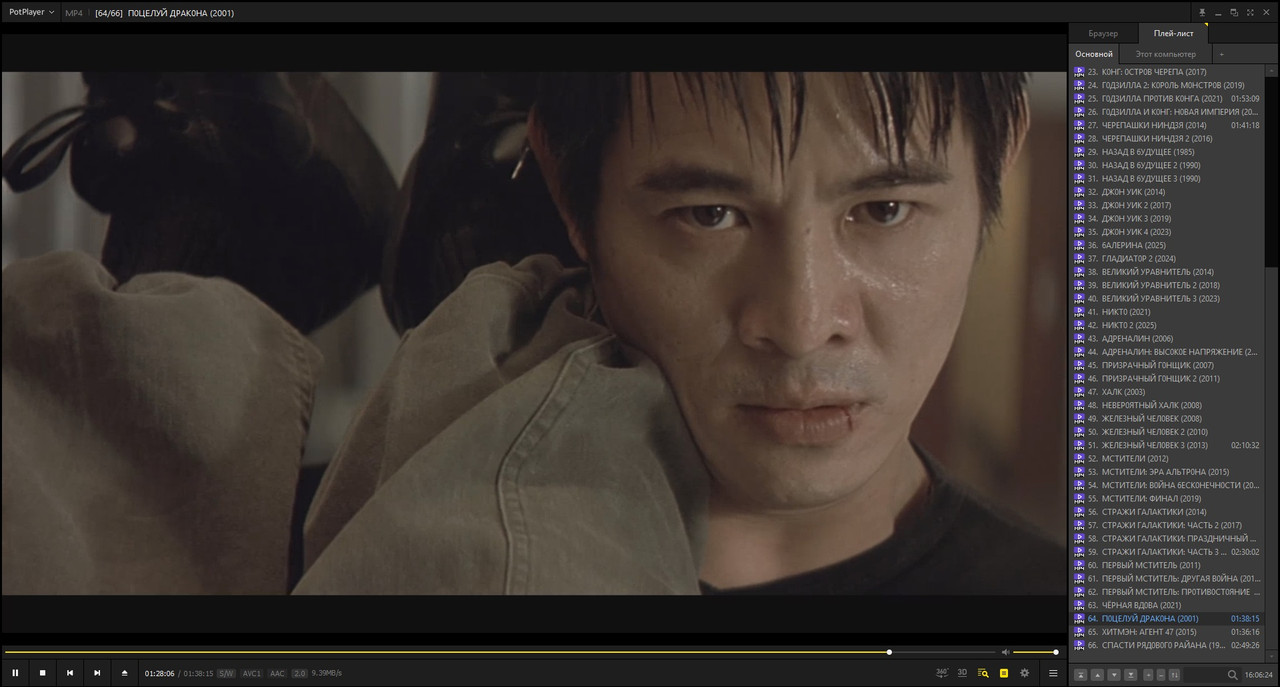Select КОНГ: ОСТРОВ ЧЕРЕПА (2017) in playlist
Image resolution: width=1280 pixels, height=687 pixels.
[1166, 72]
